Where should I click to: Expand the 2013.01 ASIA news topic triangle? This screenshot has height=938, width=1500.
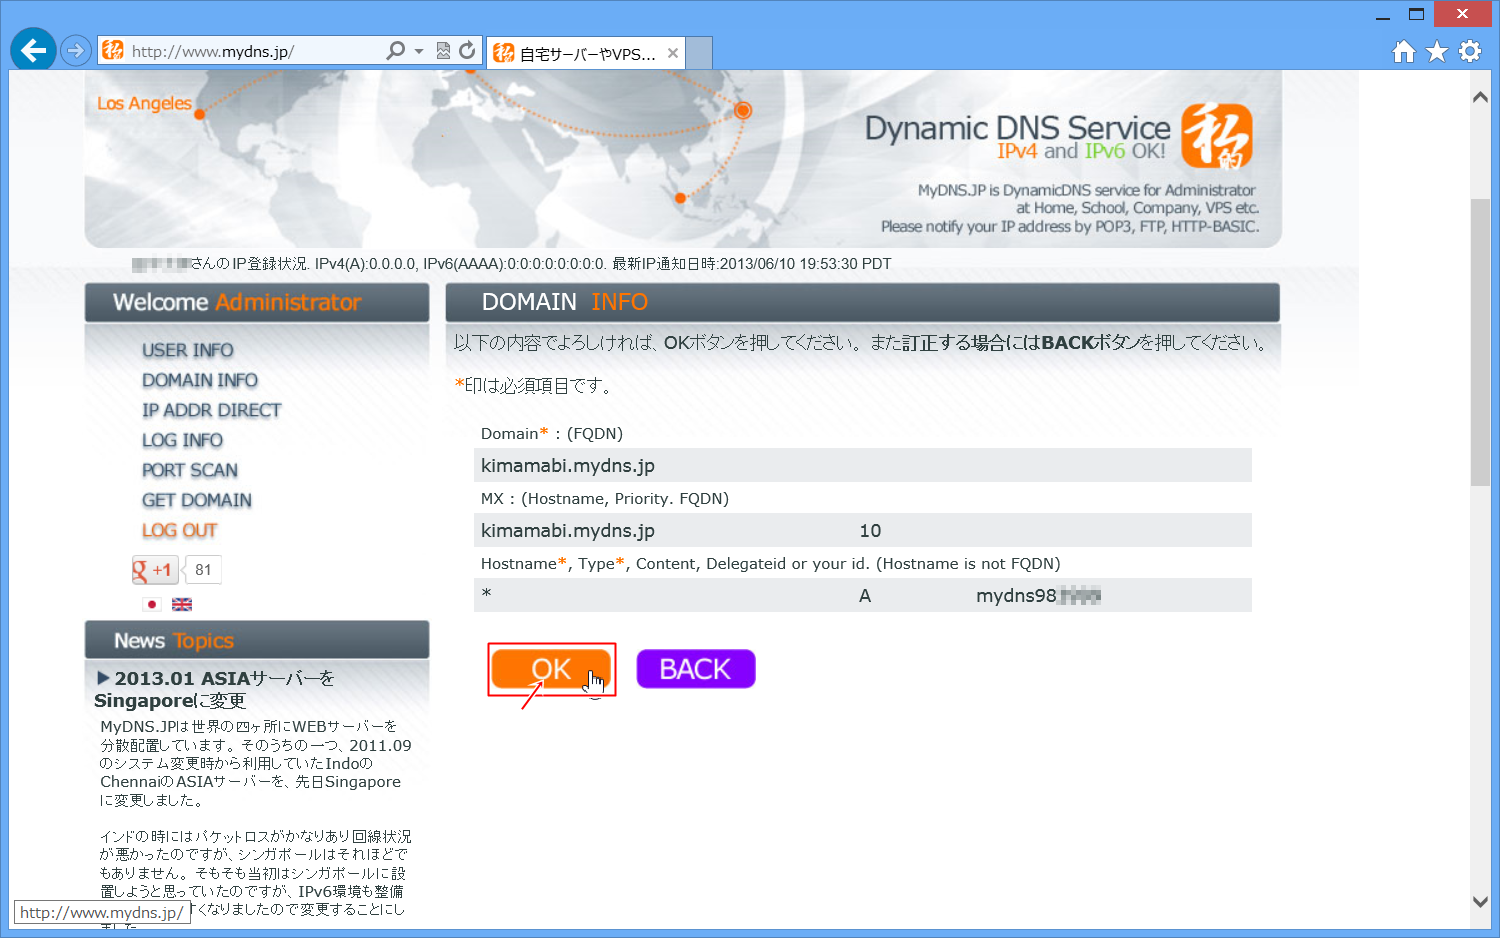tap(103, 678)
